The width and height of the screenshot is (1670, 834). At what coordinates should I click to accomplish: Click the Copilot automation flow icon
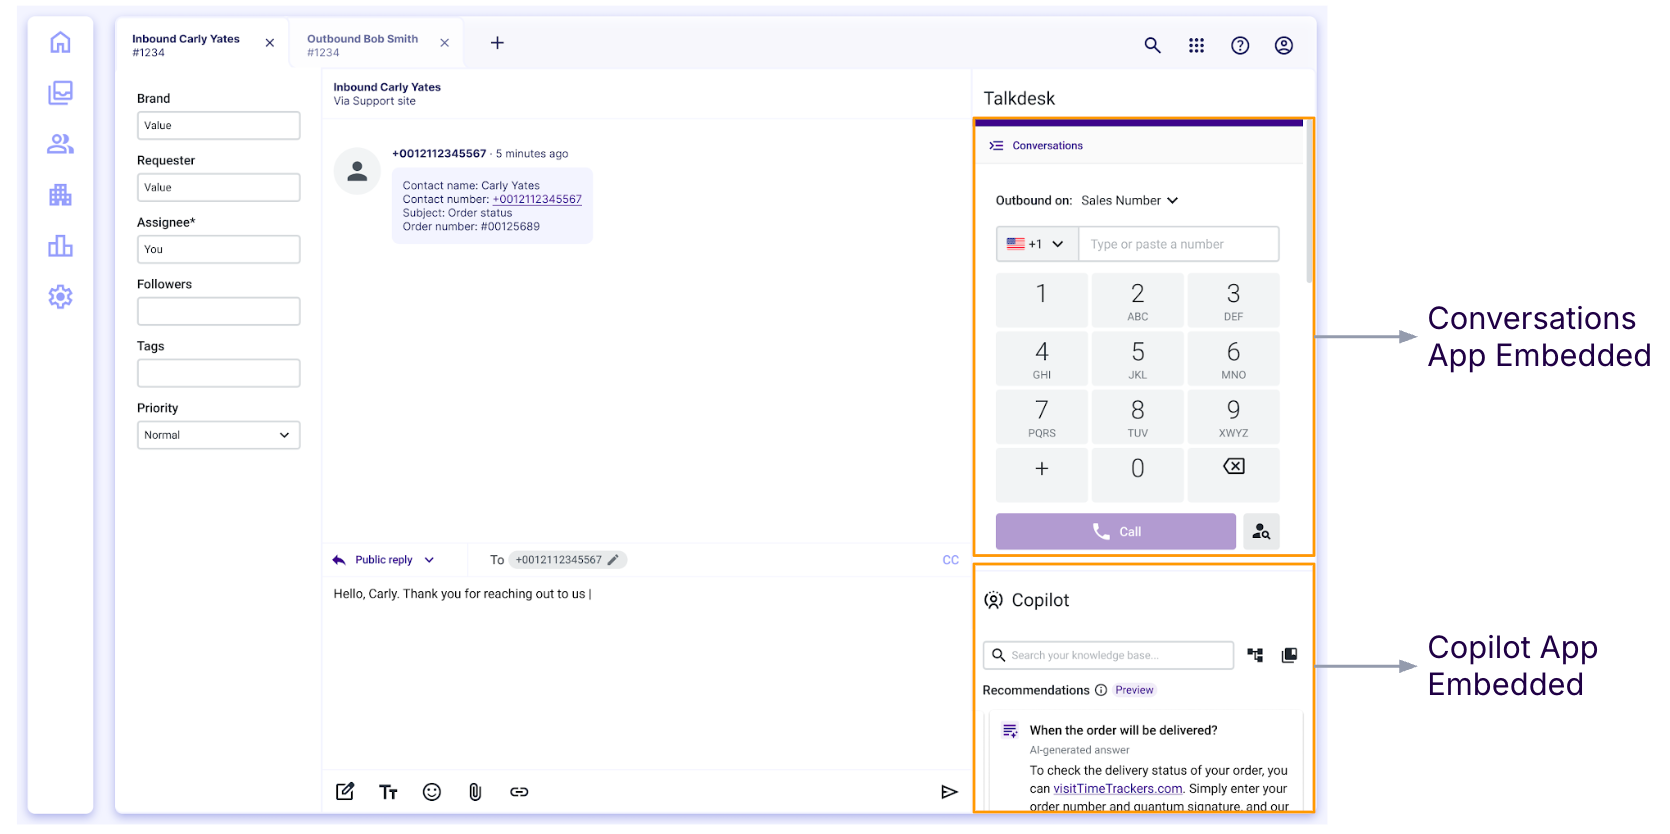tap(1256, 655)
